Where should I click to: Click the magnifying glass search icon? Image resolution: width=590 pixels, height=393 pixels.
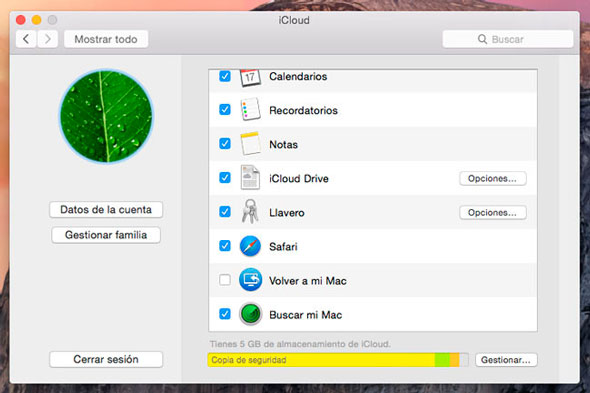pos(482,39)
